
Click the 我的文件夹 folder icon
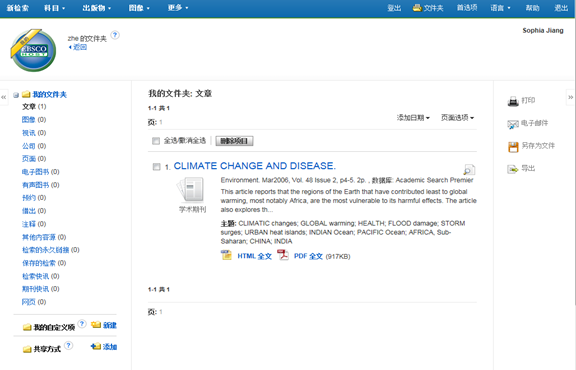(26, 95)
